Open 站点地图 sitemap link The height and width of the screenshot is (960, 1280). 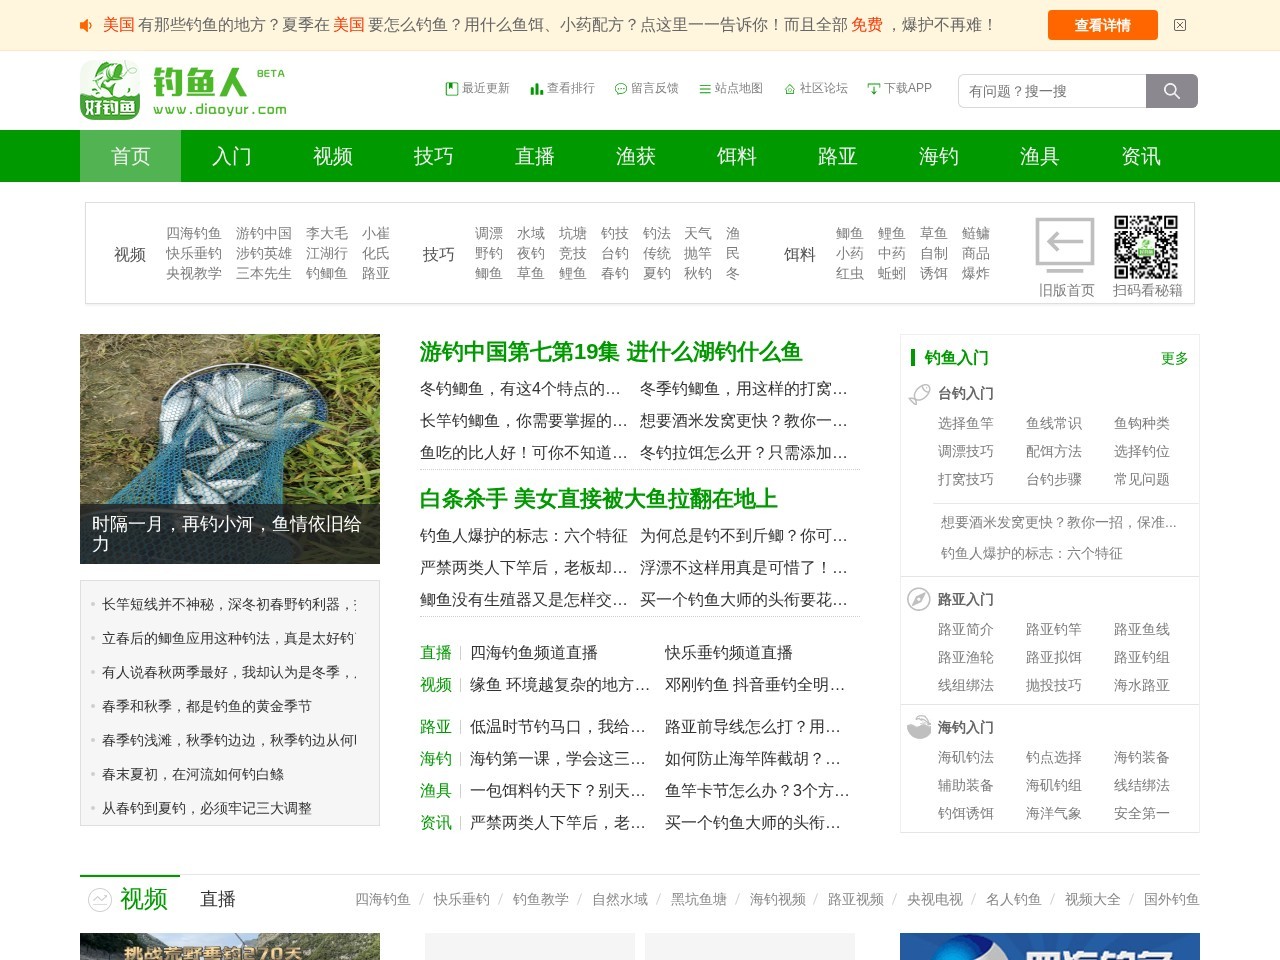click(x=731, y=88)
